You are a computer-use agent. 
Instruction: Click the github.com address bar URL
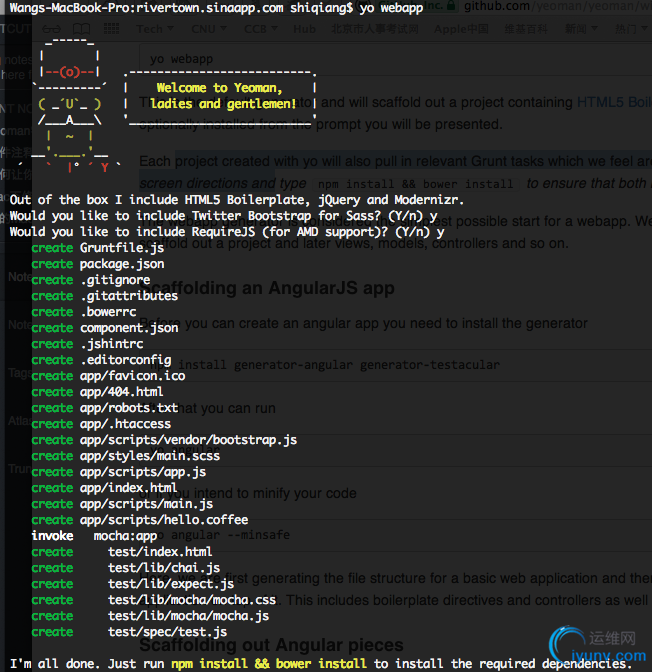(x=557, y=6)
